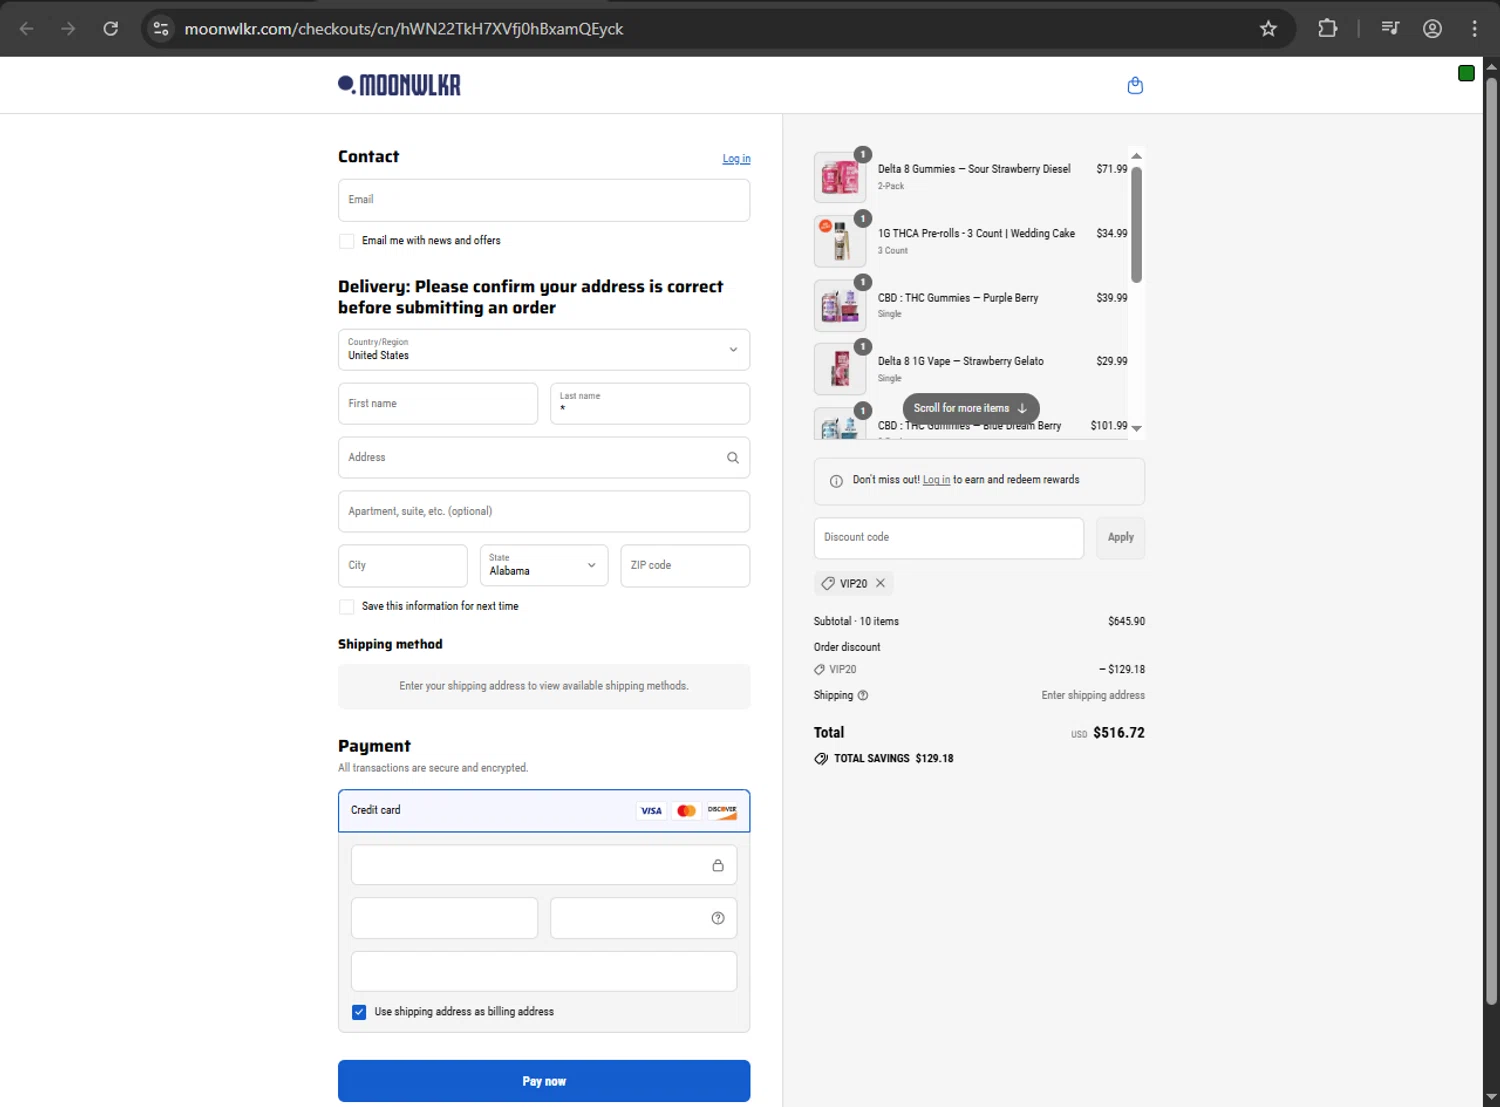Click the City field
This screenshot has width=1500, height=1107.
pyautogui.click(x=403, y=565)
